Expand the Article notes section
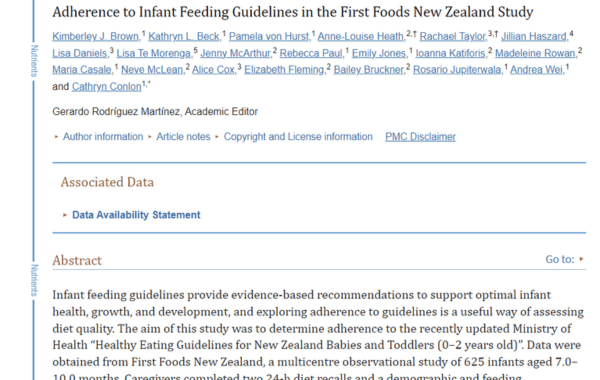 tap(183, 137)
